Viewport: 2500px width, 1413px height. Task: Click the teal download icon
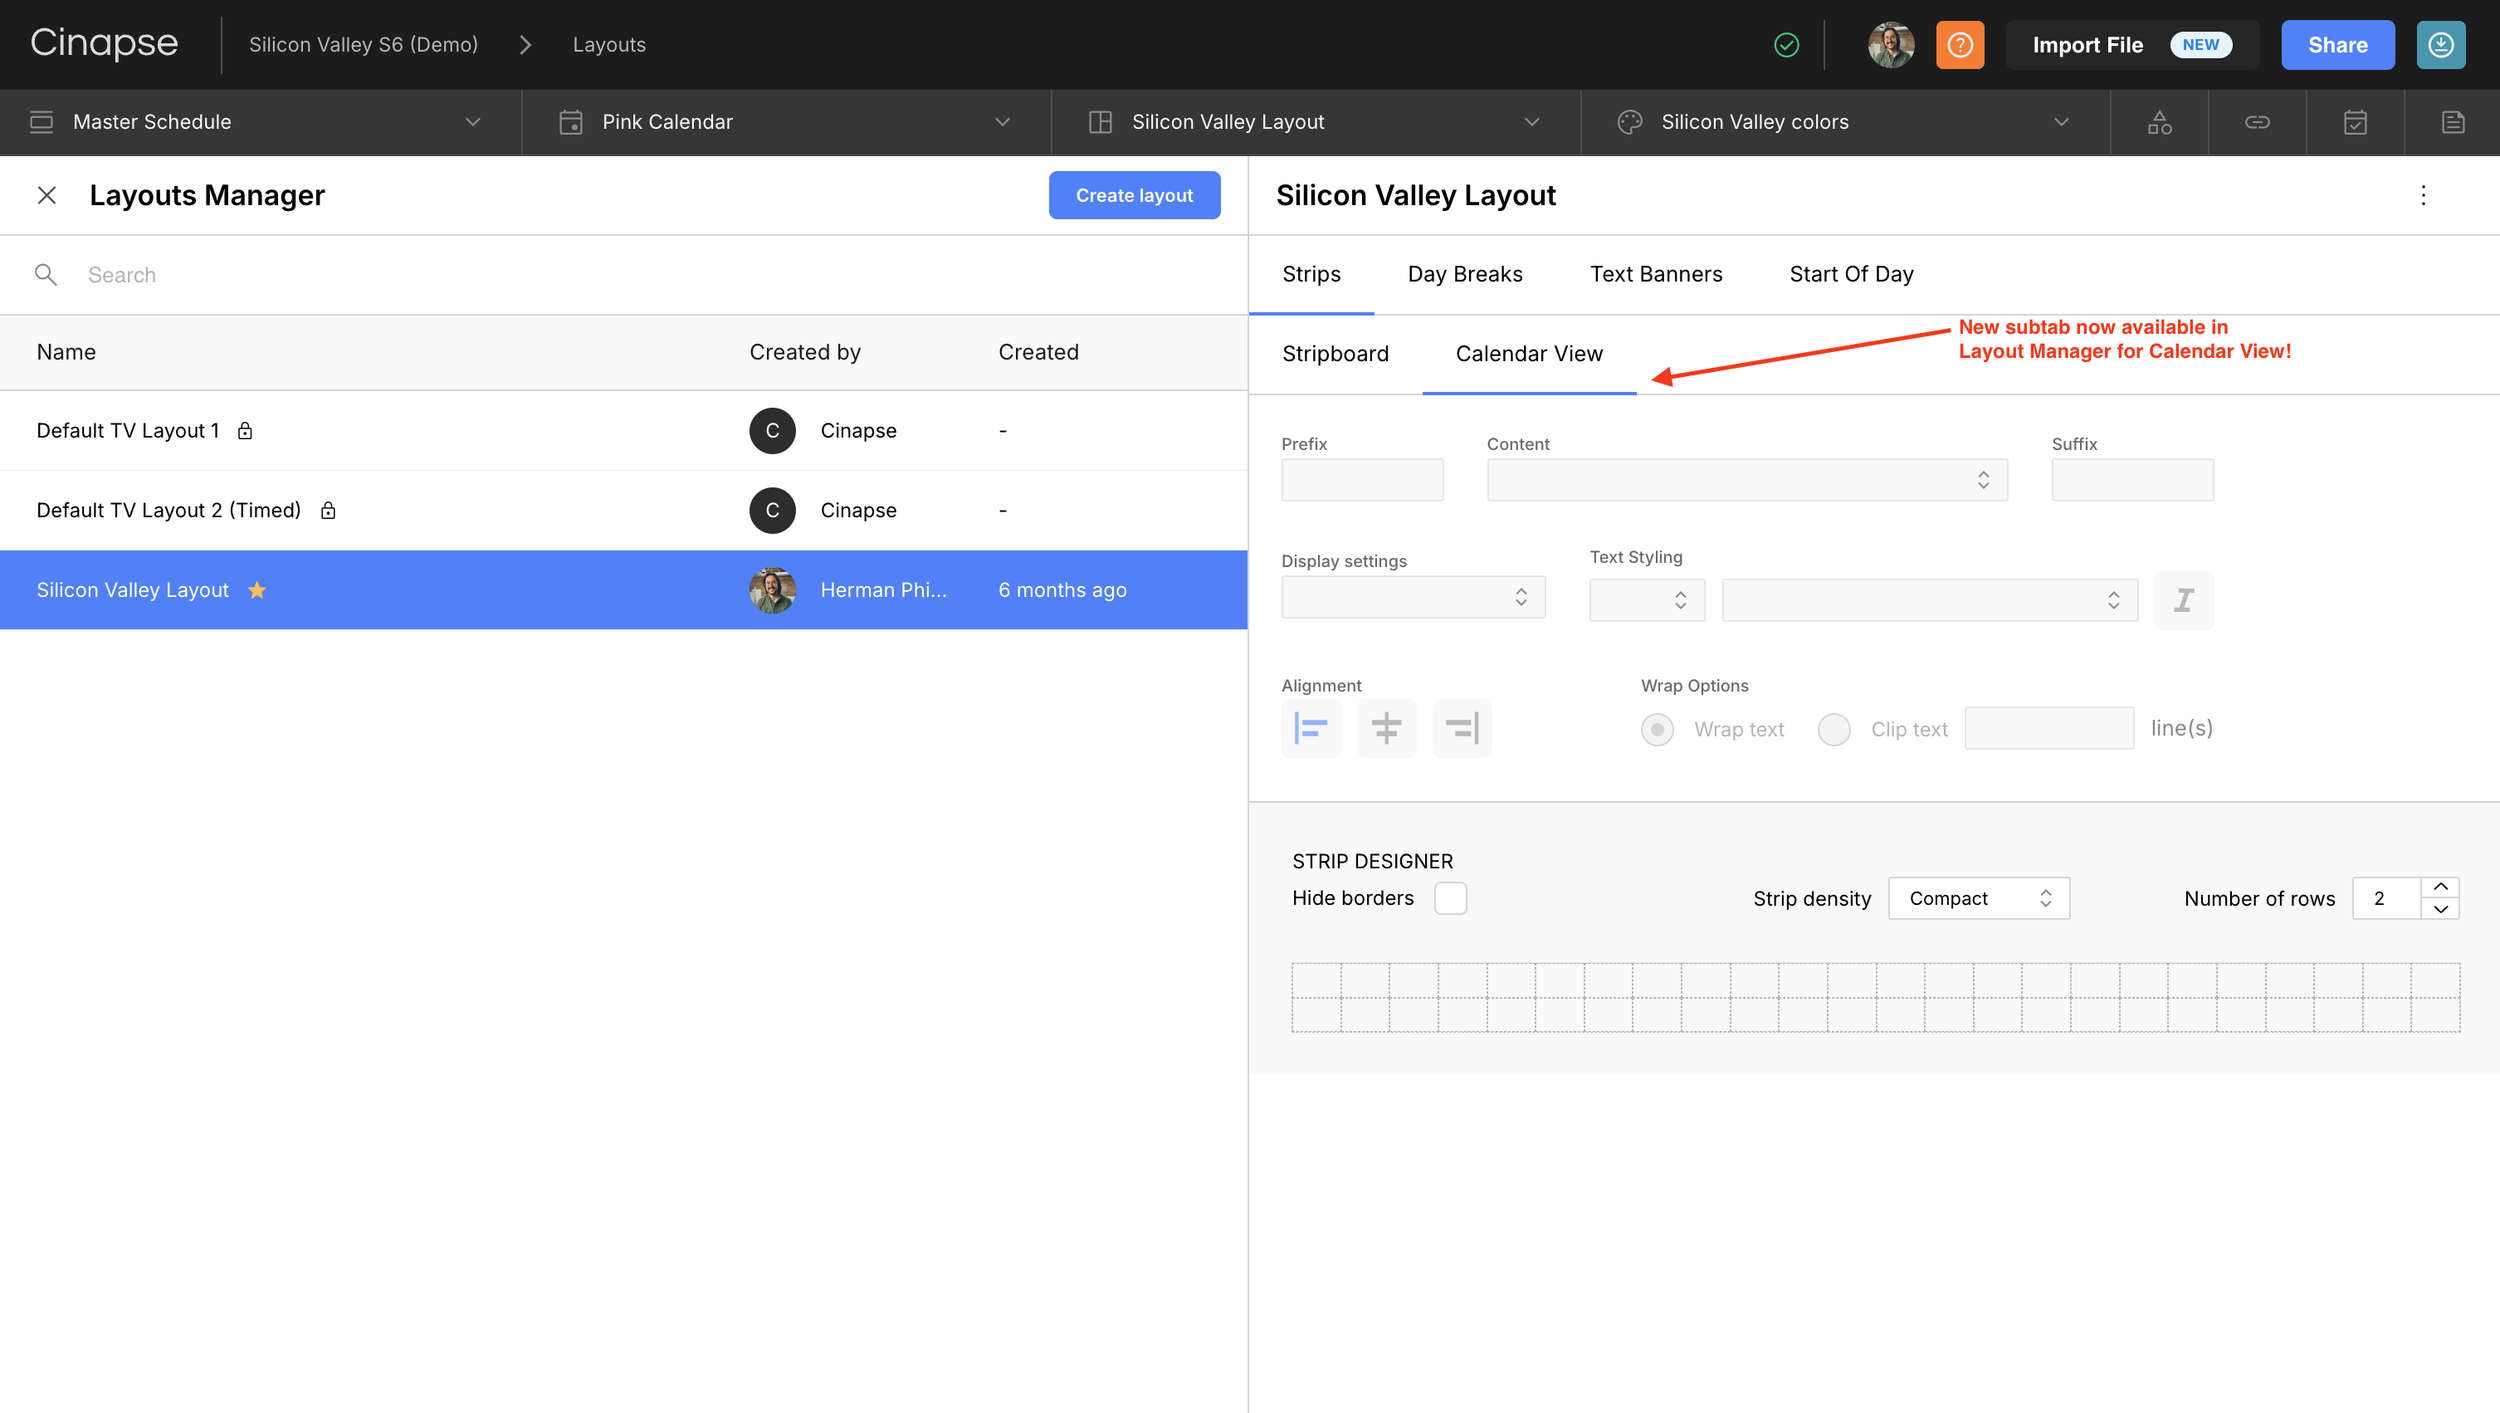(x=2440, y=45)
